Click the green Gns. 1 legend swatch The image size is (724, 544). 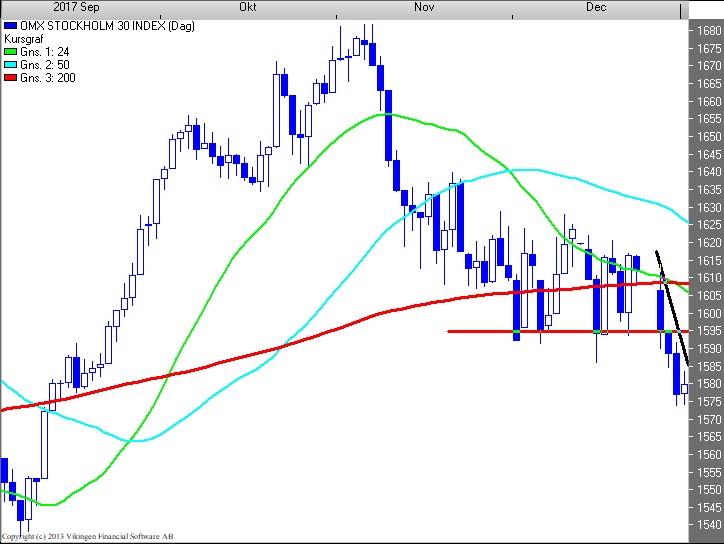(x=11, y=51)
